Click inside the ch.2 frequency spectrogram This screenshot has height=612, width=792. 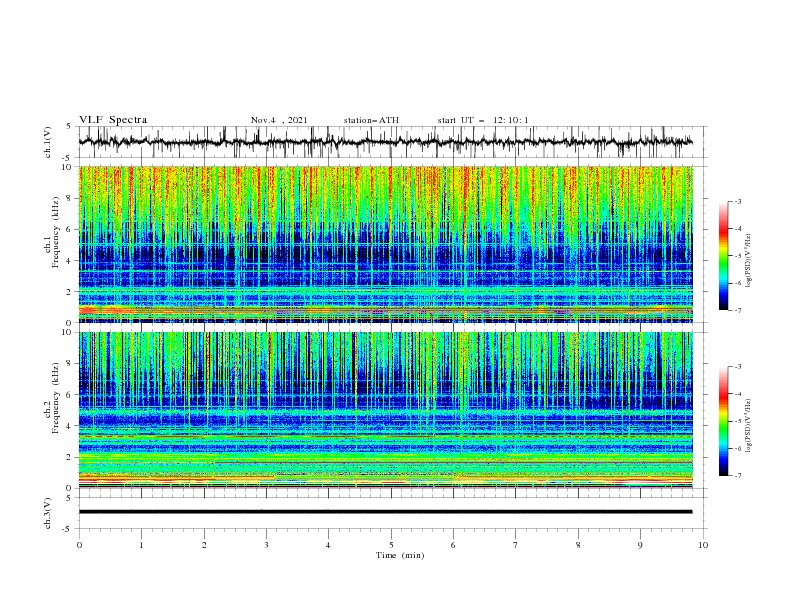pos(385,410)
